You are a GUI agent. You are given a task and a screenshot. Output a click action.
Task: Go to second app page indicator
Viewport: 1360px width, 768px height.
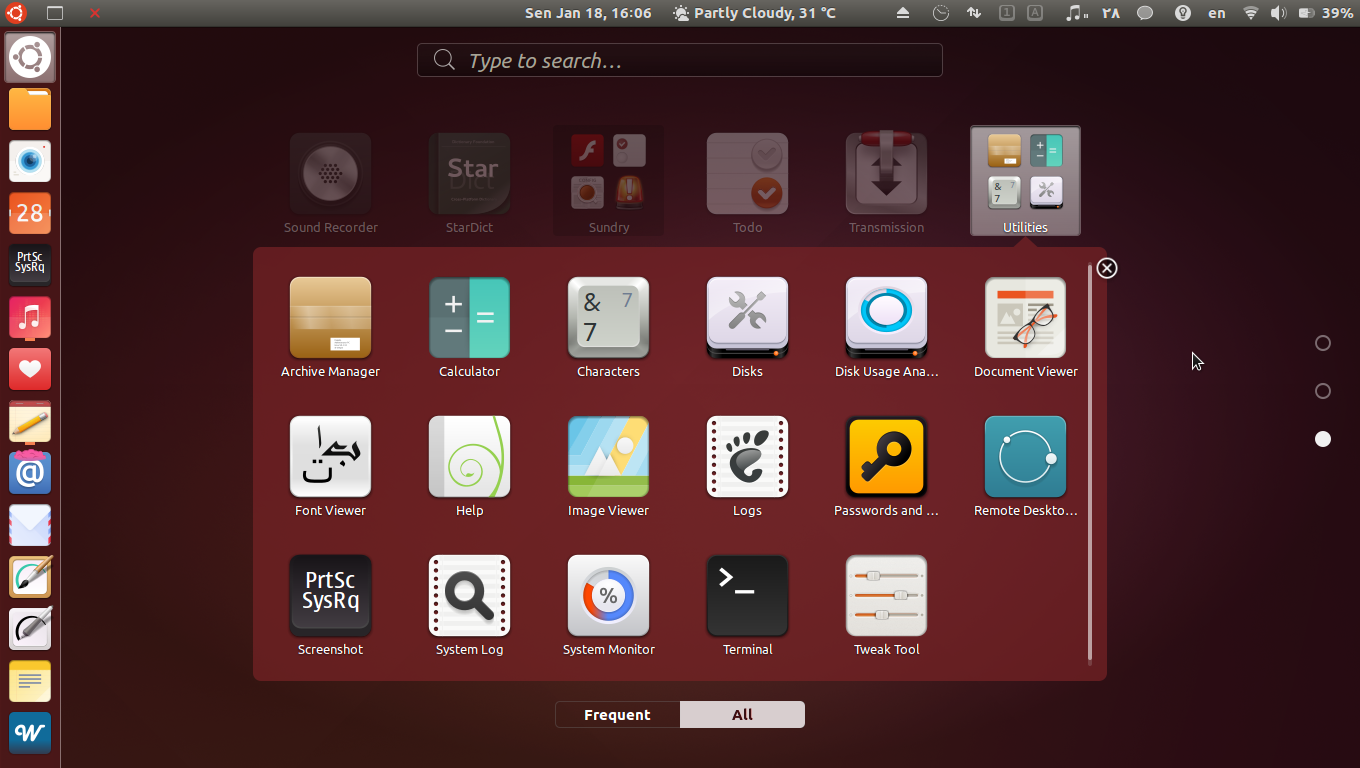pyautogui.click(x=1322, y=391)
